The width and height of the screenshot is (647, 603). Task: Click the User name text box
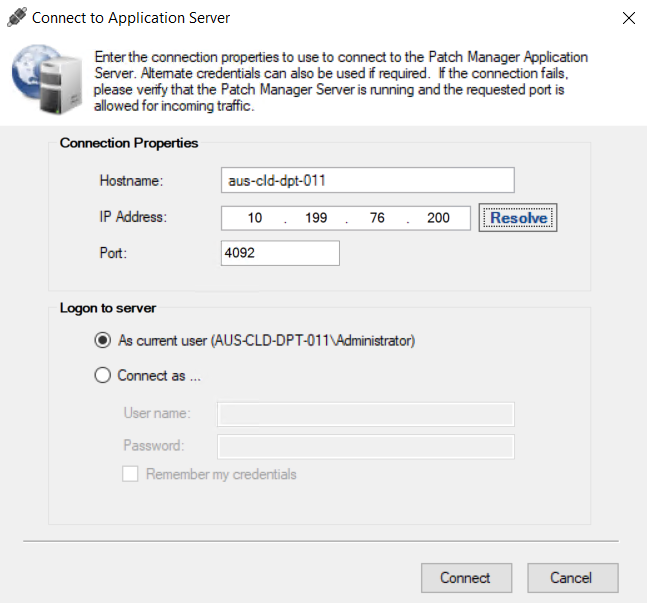coord(366,414)
